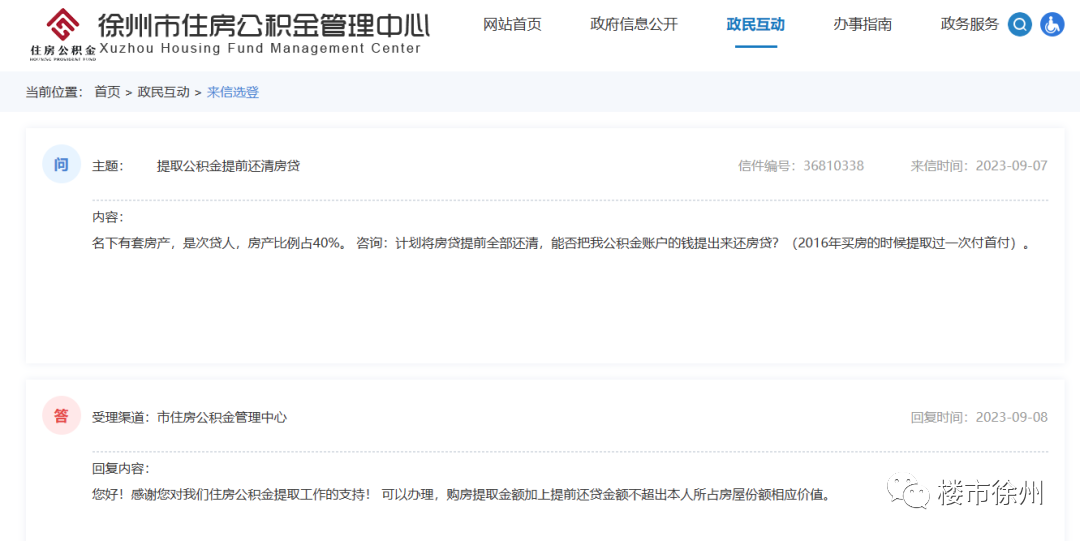Click the 受理渠道 市住房公积金管理中心 text

(x=189, y=418)
